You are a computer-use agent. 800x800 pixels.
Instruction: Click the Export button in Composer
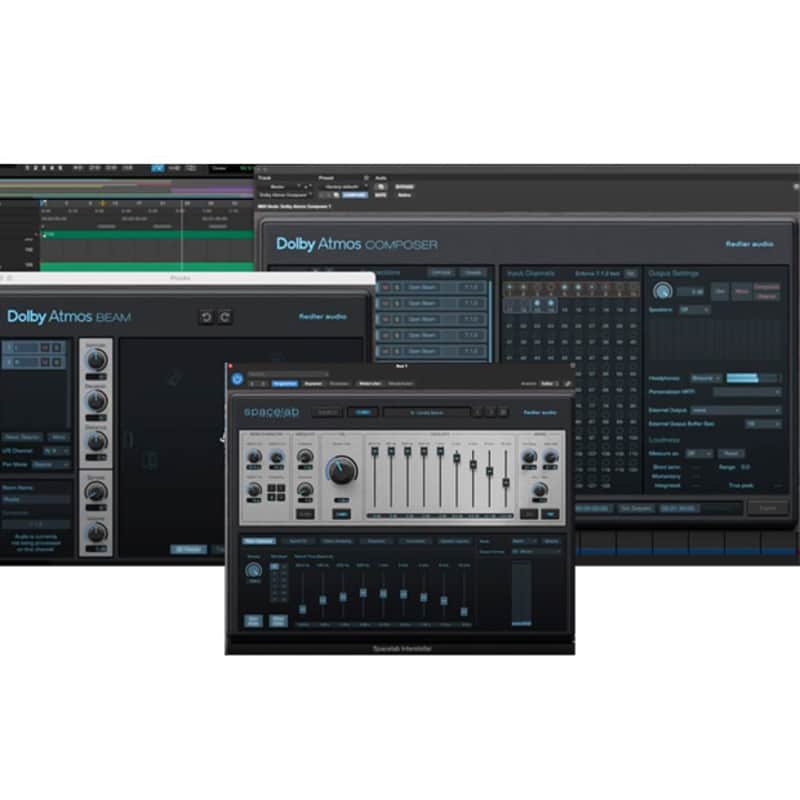(x=767, y=508)
